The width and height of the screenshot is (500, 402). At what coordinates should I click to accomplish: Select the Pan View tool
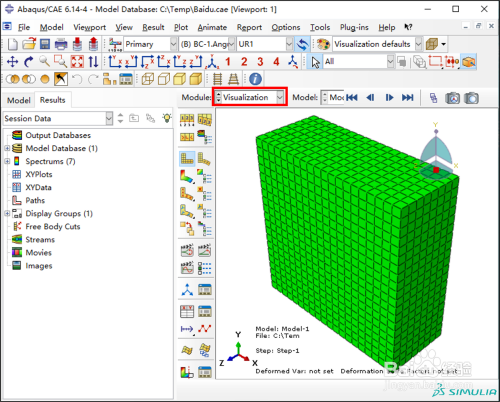tap(13, 62)
